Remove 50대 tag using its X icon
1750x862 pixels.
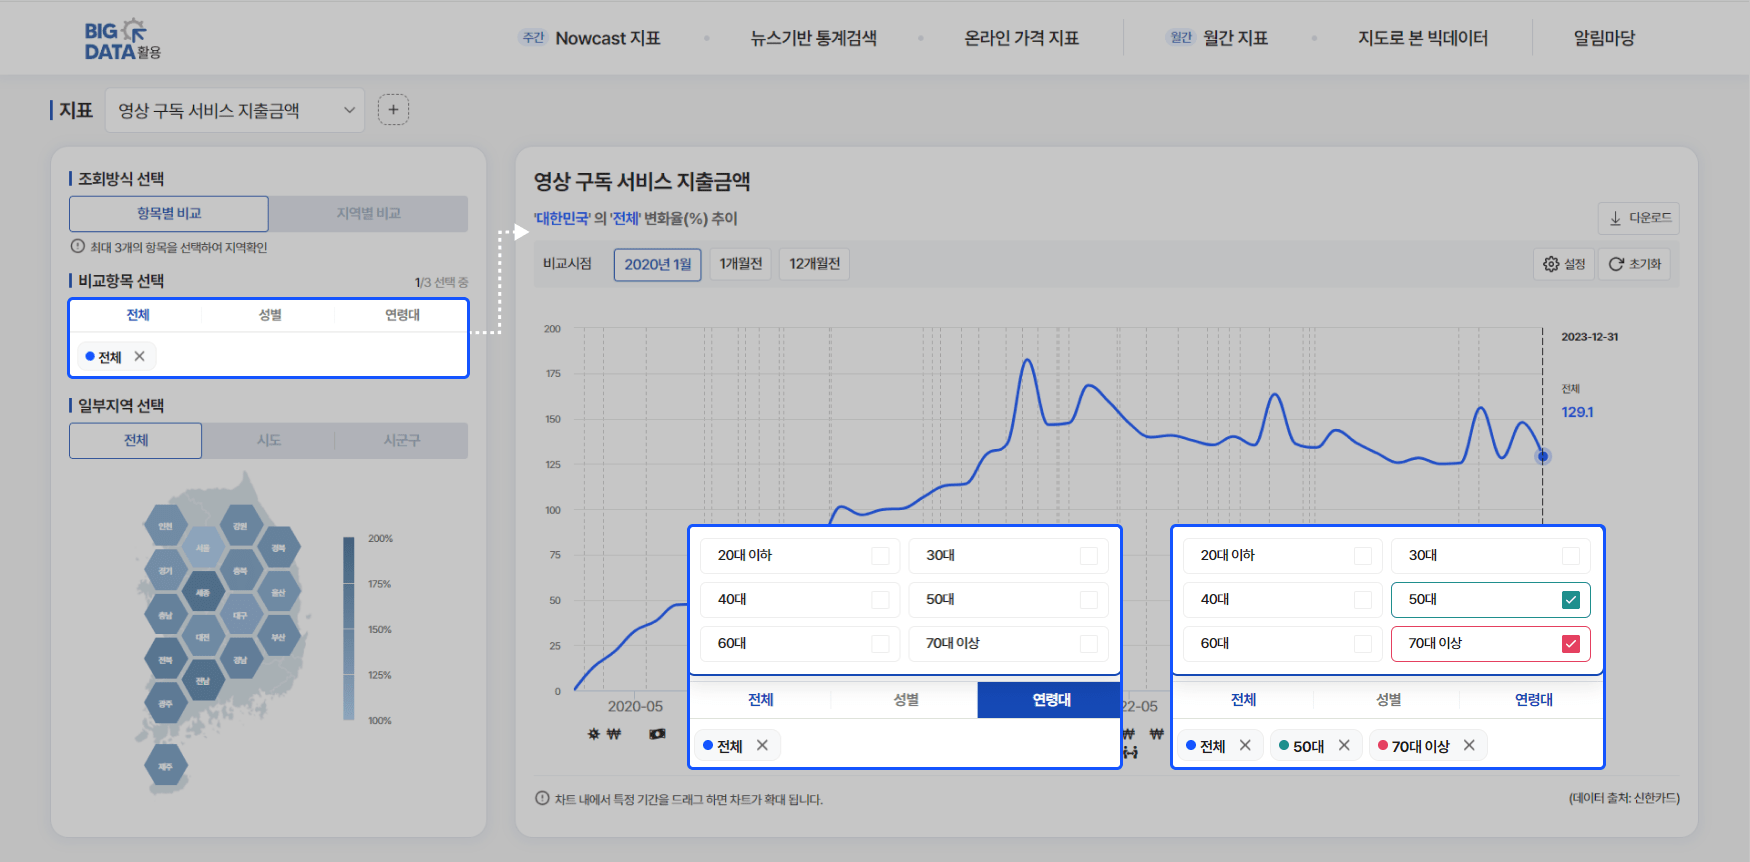pos(1344,745)
